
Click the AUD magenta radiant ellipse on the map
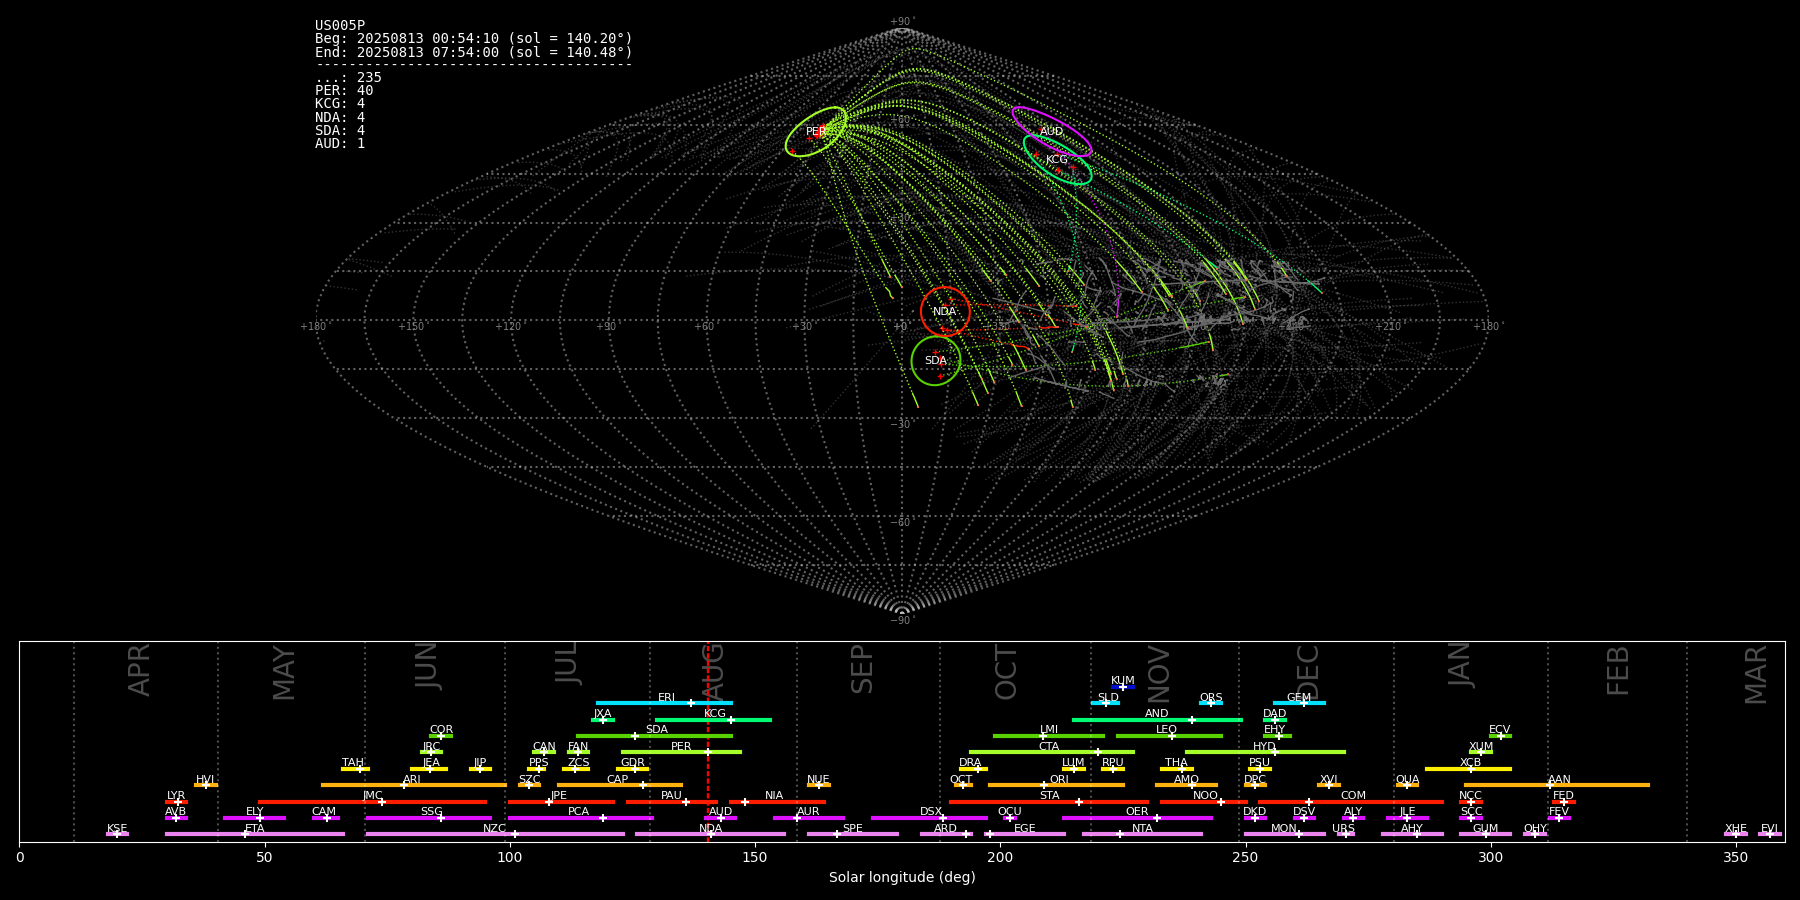click(1051, 132)
